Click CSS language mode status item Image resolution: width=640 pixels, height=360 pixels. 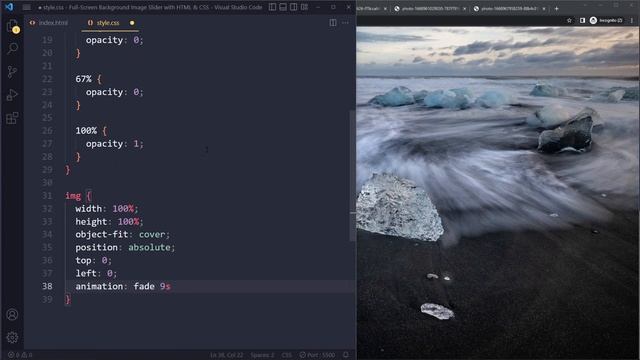(287, 355)
